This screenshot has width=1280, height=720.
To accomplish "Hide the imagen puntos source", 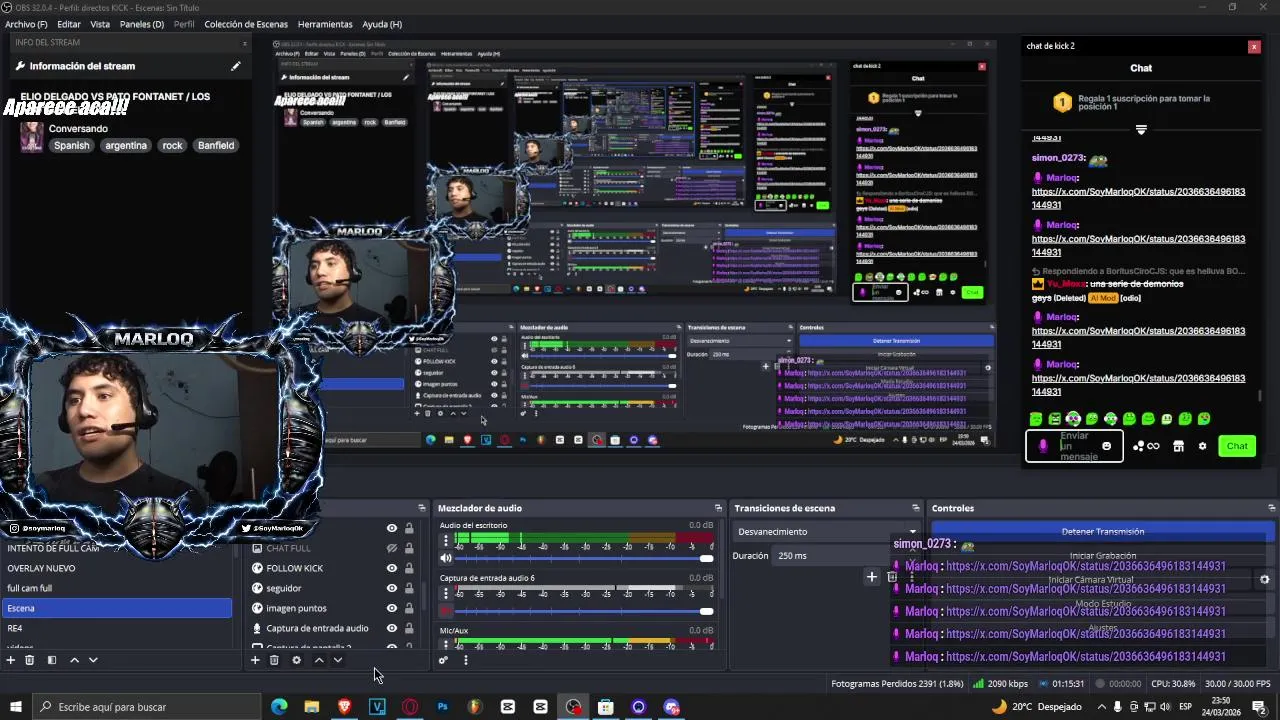I will pyautogui.click(x=392, y=608).
